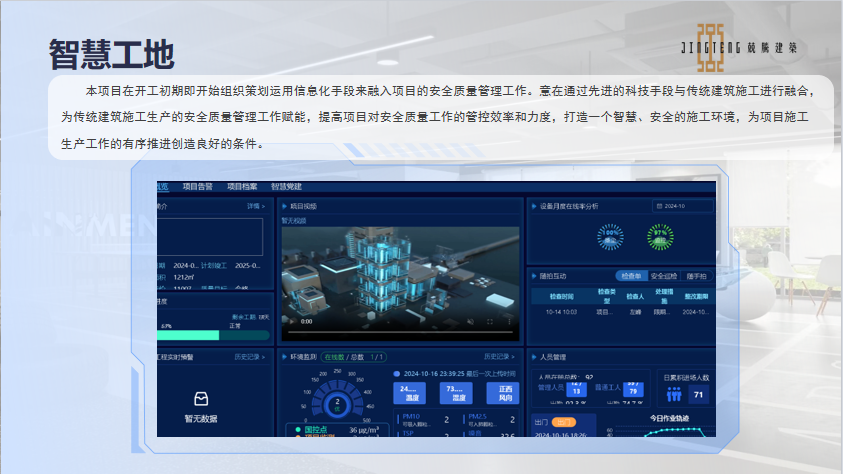Viewport: 843px width, 474px height.
Task: Open the 智慧党建 tab
Action: 286,186
